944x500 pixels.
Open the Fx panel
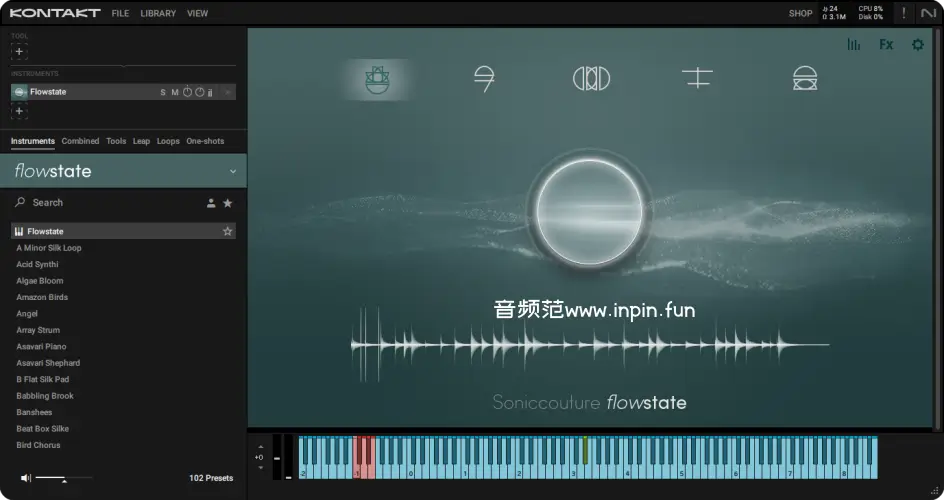pyautogui.click(x=886, y=45)
